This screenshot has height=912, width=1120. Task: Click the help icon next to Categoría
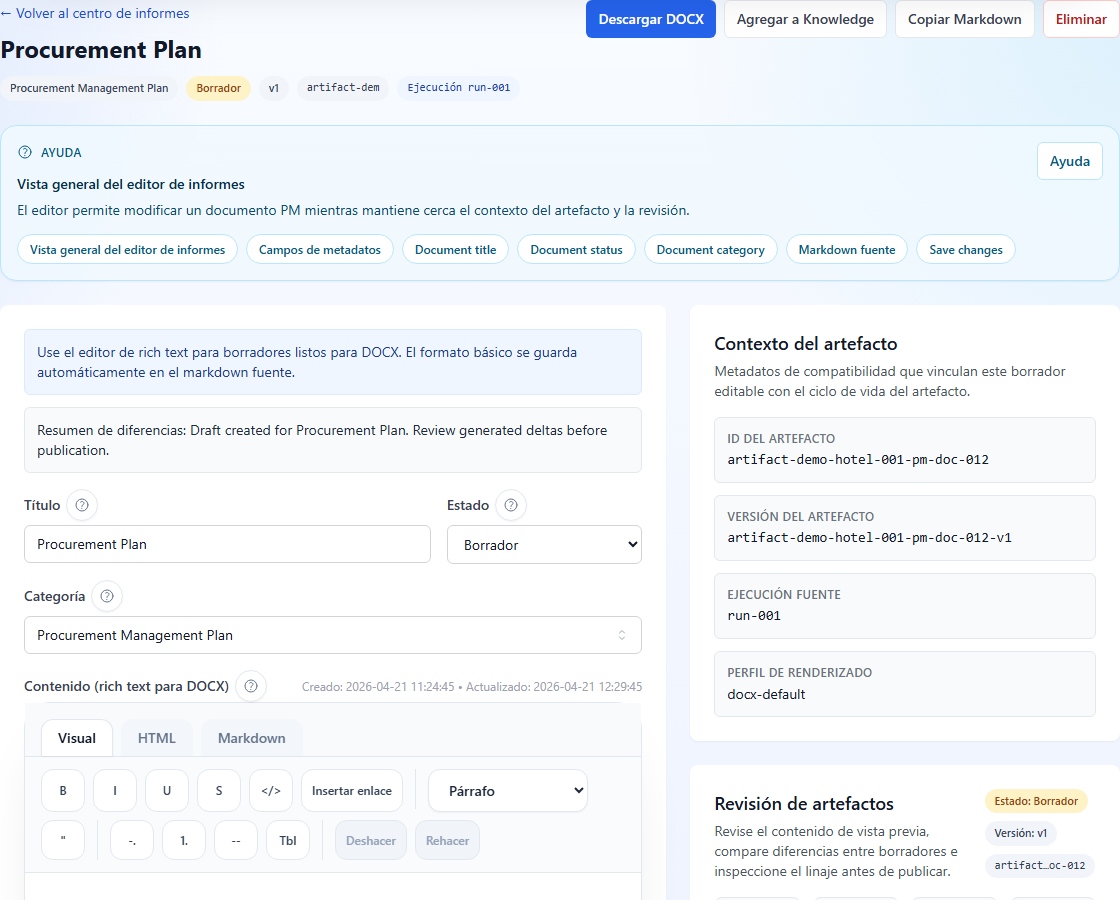[107, 596]
